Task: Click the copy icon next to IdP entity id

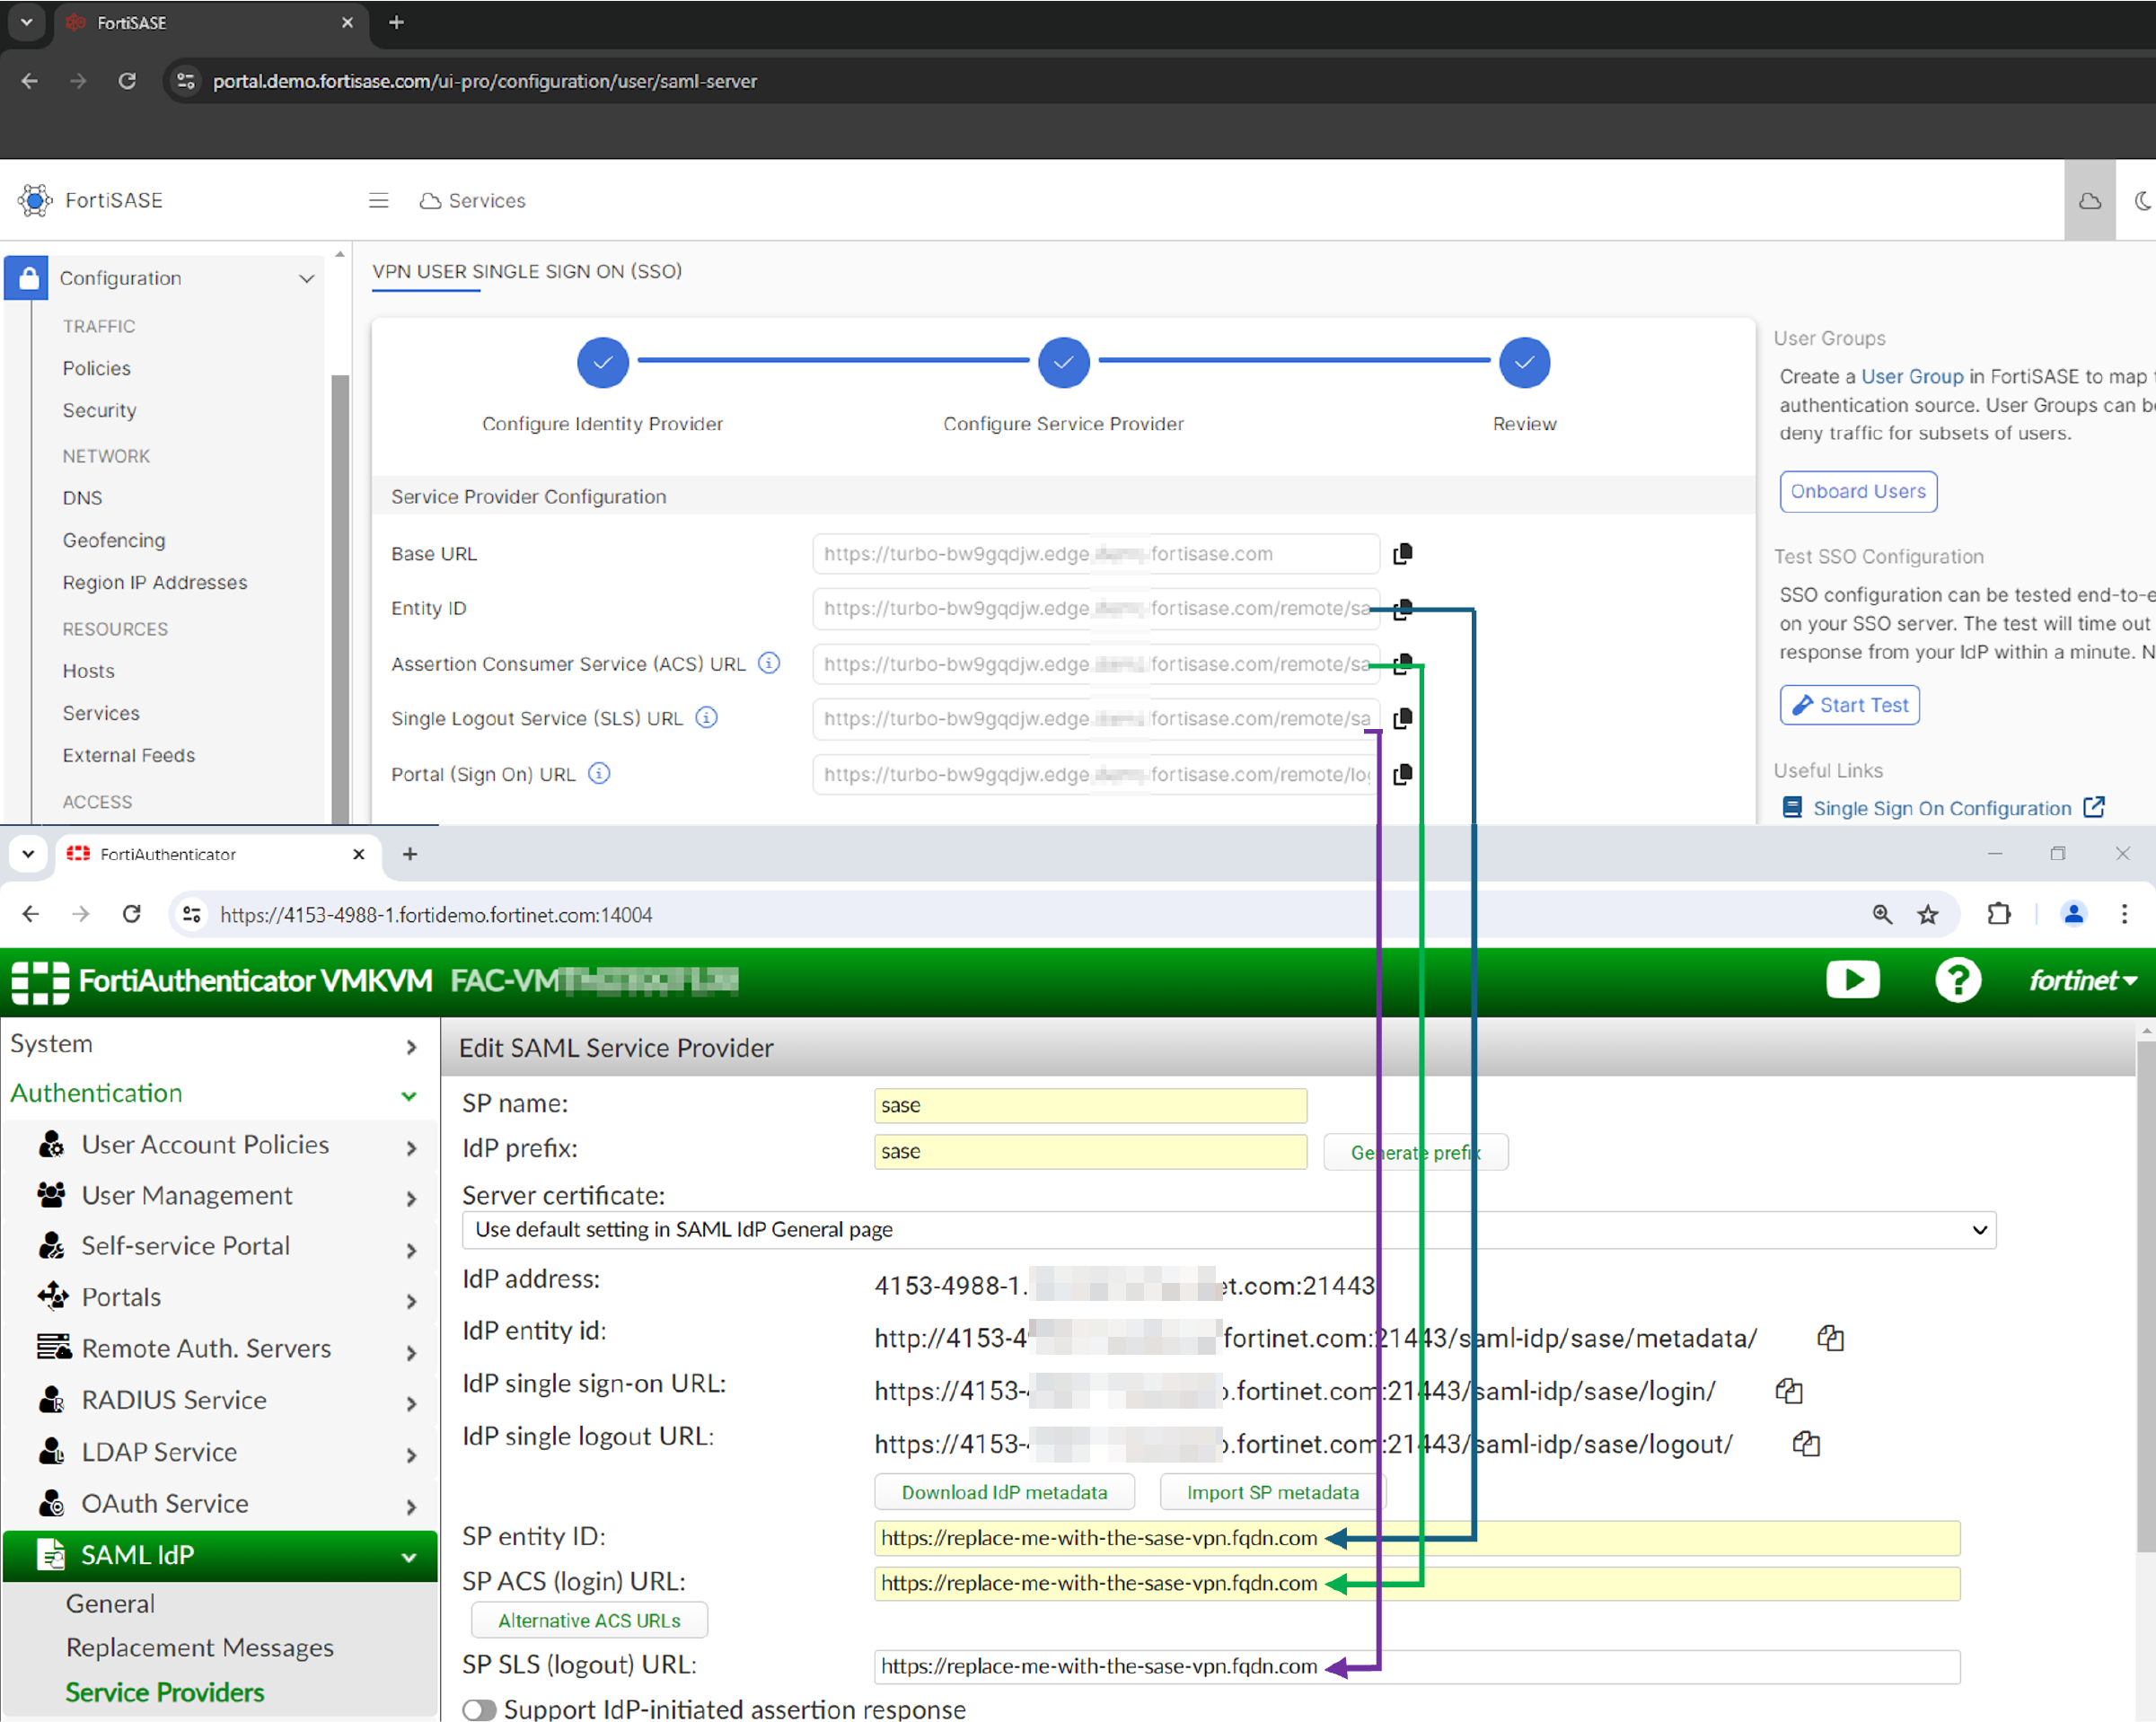Action: (x=1830, y=1338)
